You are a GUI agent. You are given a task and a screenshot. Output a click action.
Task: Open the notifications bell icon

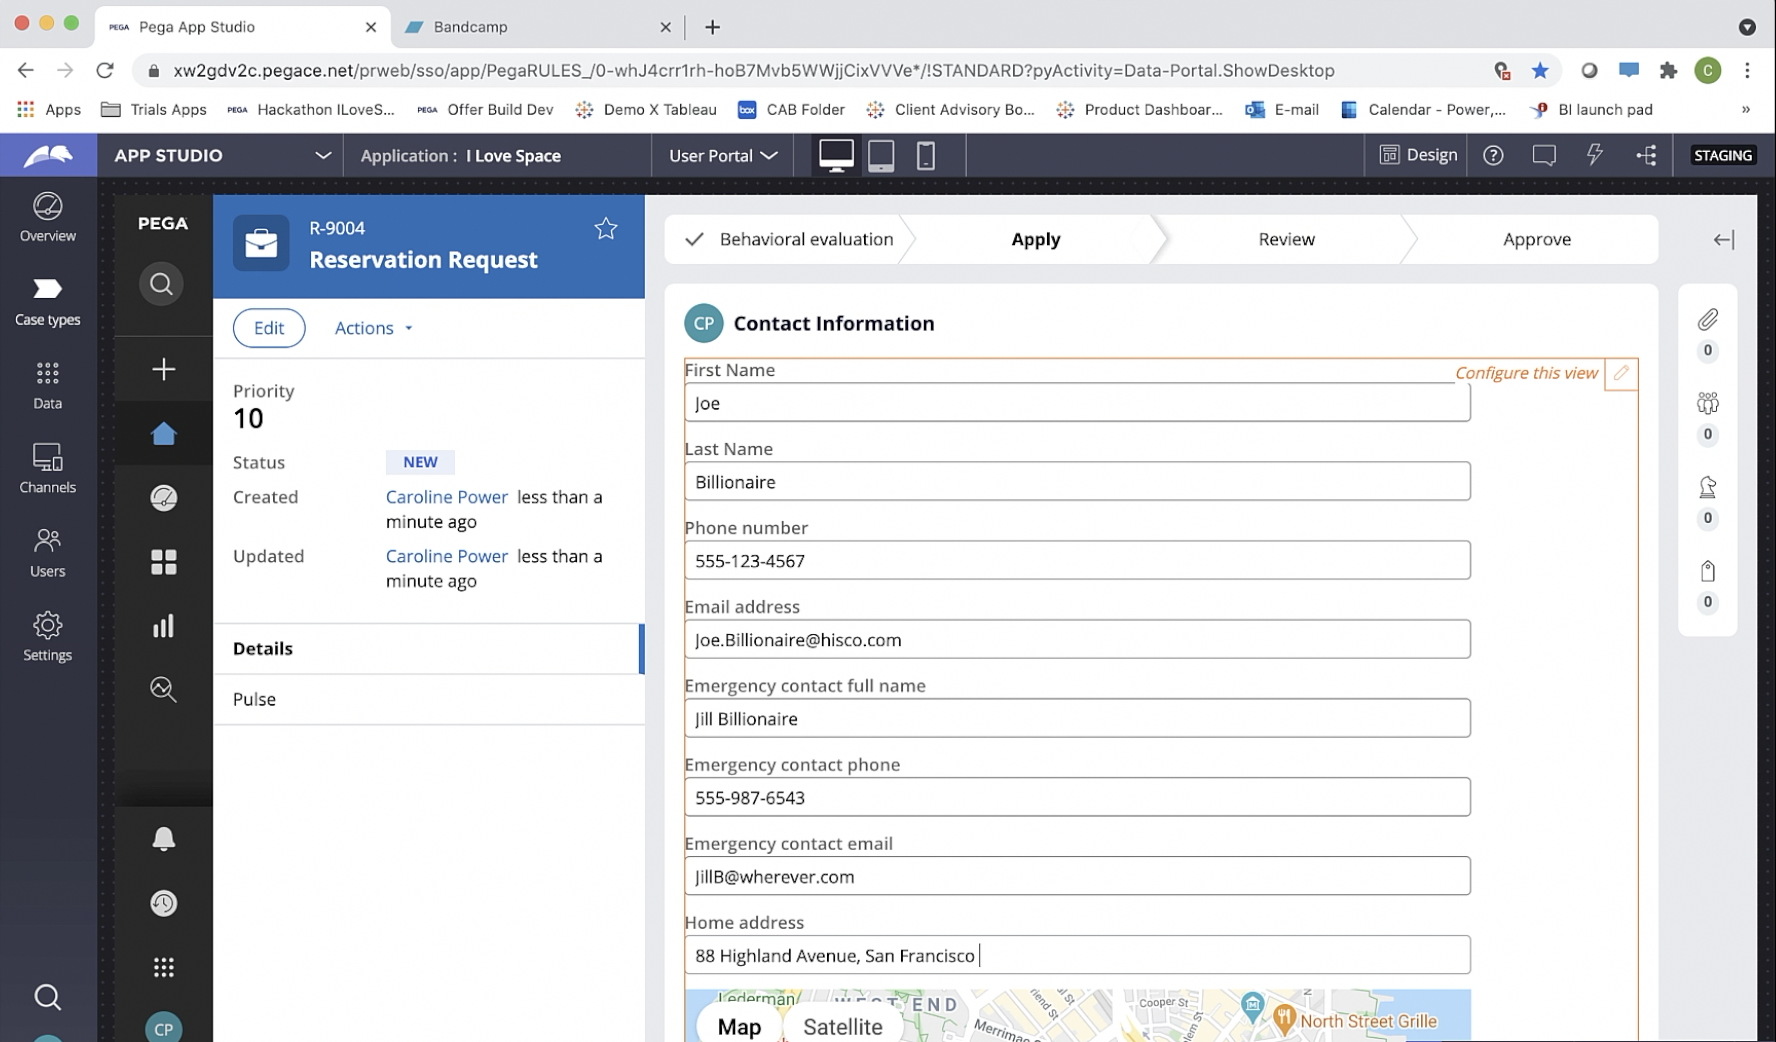(163, 838)
